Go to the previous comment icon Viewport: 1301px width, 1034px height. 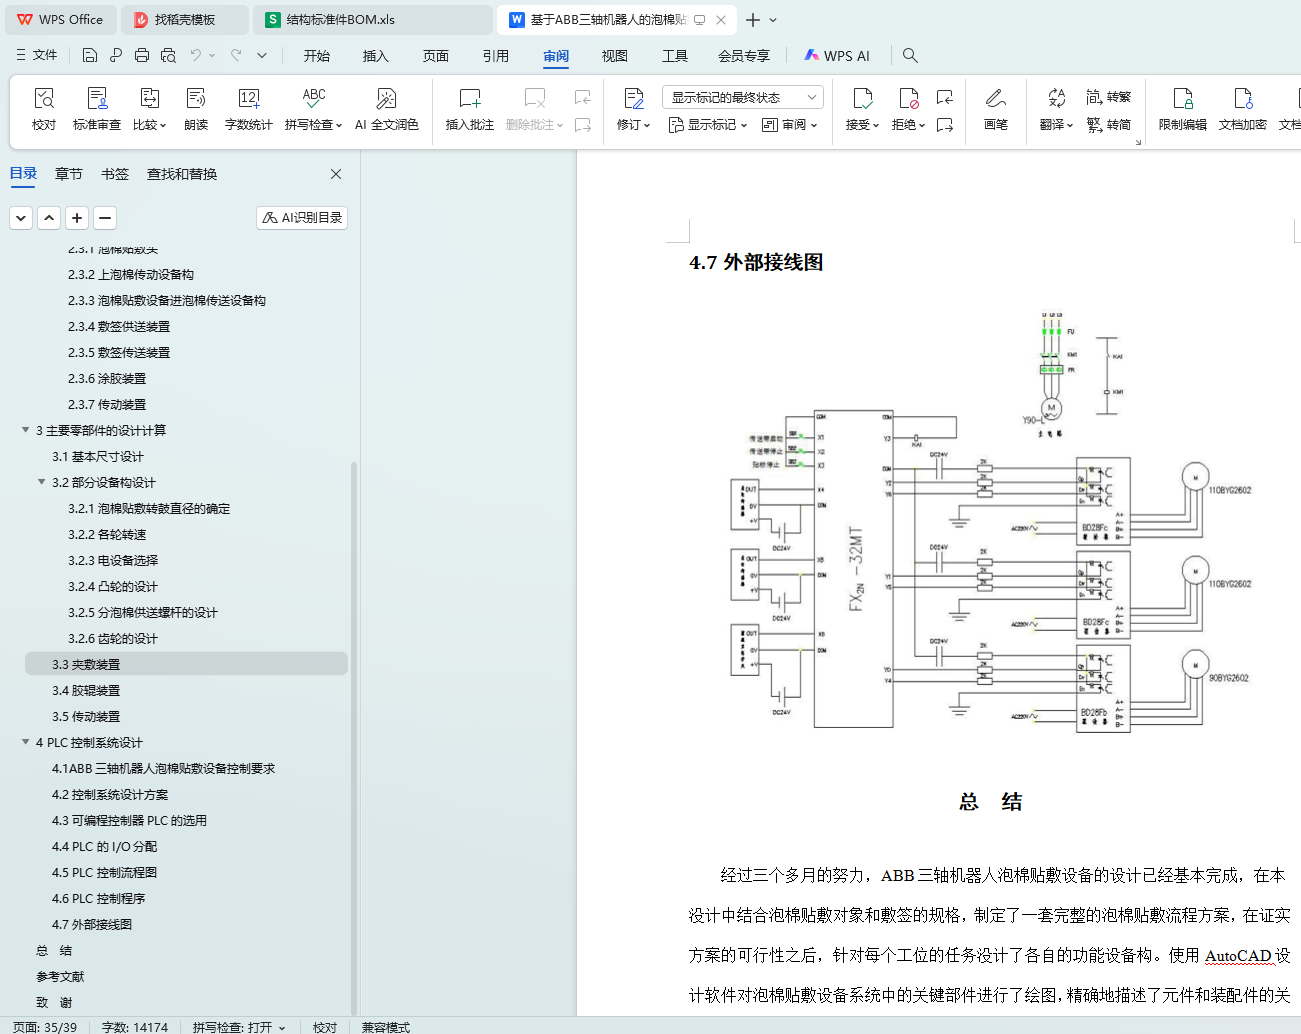[x=583, y=97]
